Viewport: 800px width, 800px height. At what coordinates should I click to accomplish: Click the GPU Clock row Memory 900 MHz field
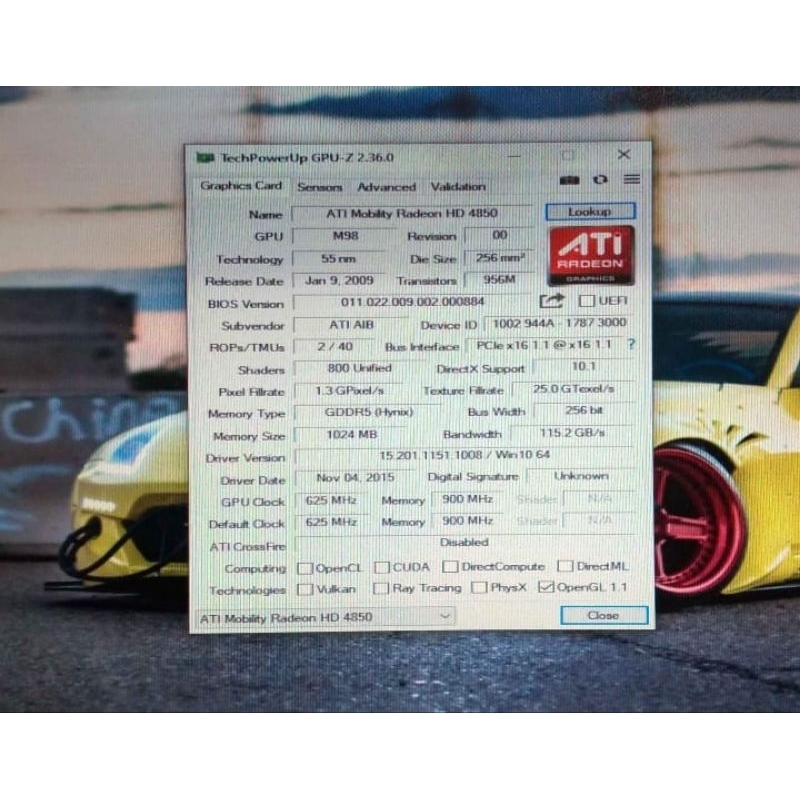[467, 499]
